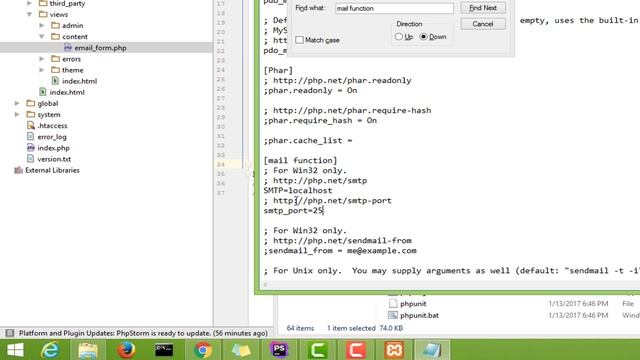The width and height of the screenshot is (640, 360).
Task: Click the 64 items status text
Action: (300, 328)
